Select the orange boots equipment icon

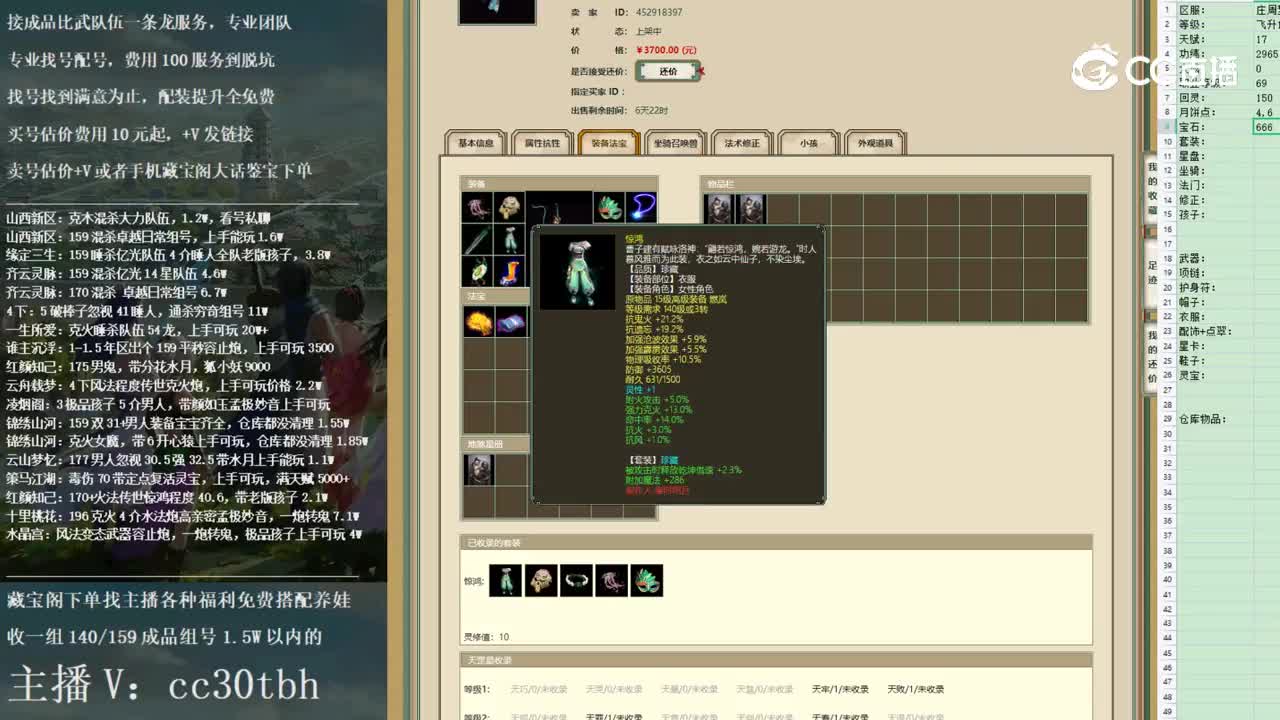pos(509,271)
